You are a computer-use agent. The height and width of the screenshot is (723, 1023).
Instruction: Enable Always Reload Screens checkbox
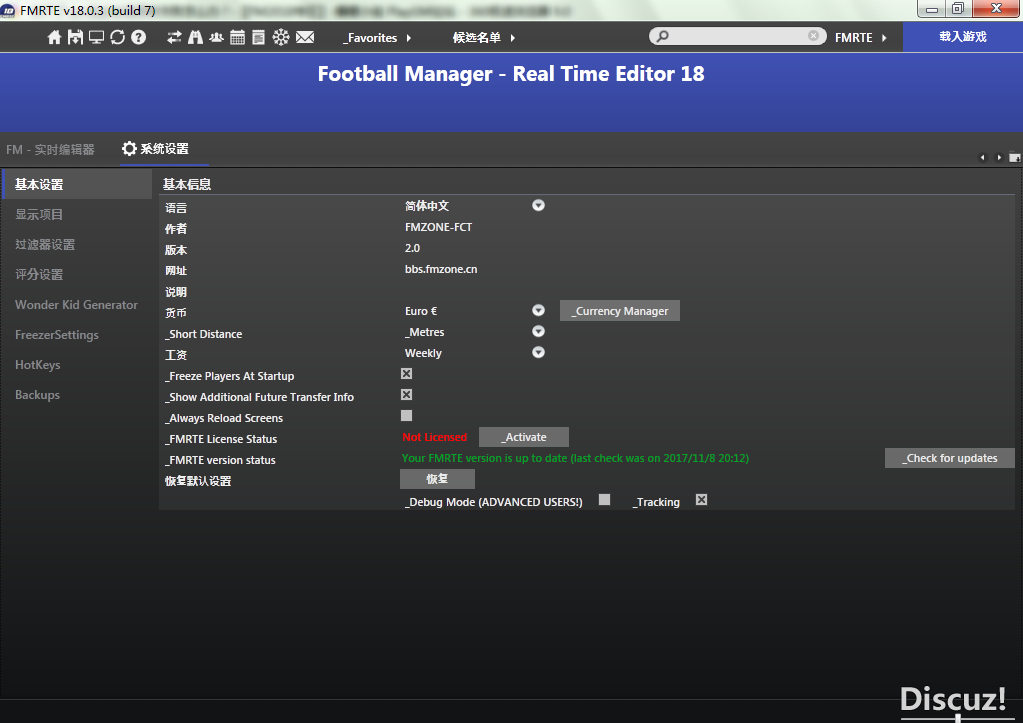click(406, 415)
